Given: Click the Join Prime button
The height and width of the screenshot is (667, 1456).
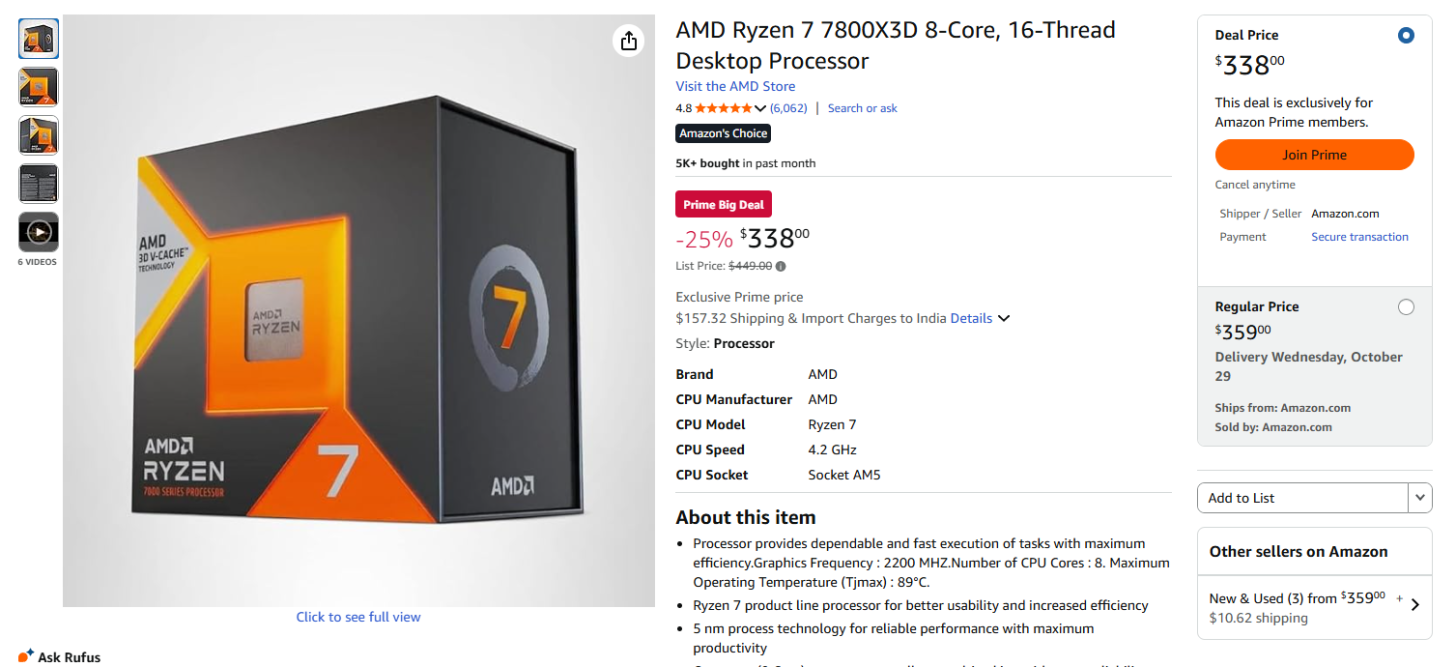Looking at the screenshot, I should [x=1314, y=155].
